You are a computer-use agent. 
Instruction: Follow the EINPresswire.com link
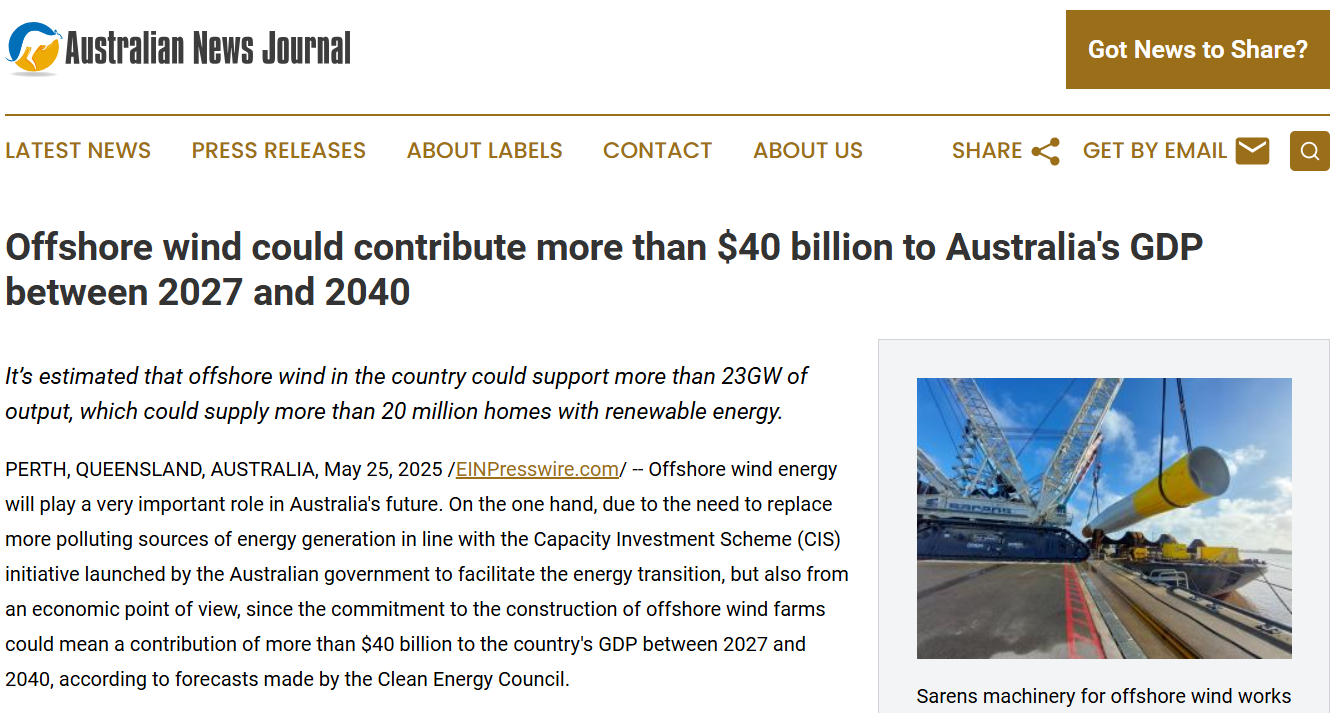(x=537, y=469)
